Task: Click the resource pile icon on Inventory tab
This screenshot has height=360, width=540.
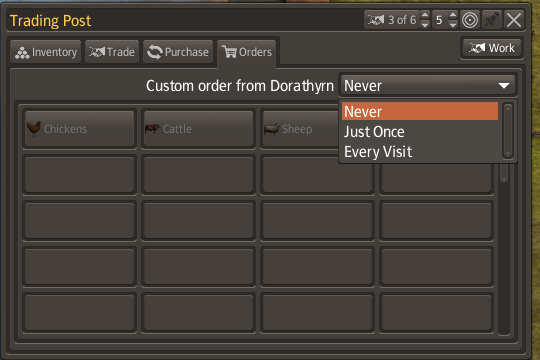Action: point(22,53)
